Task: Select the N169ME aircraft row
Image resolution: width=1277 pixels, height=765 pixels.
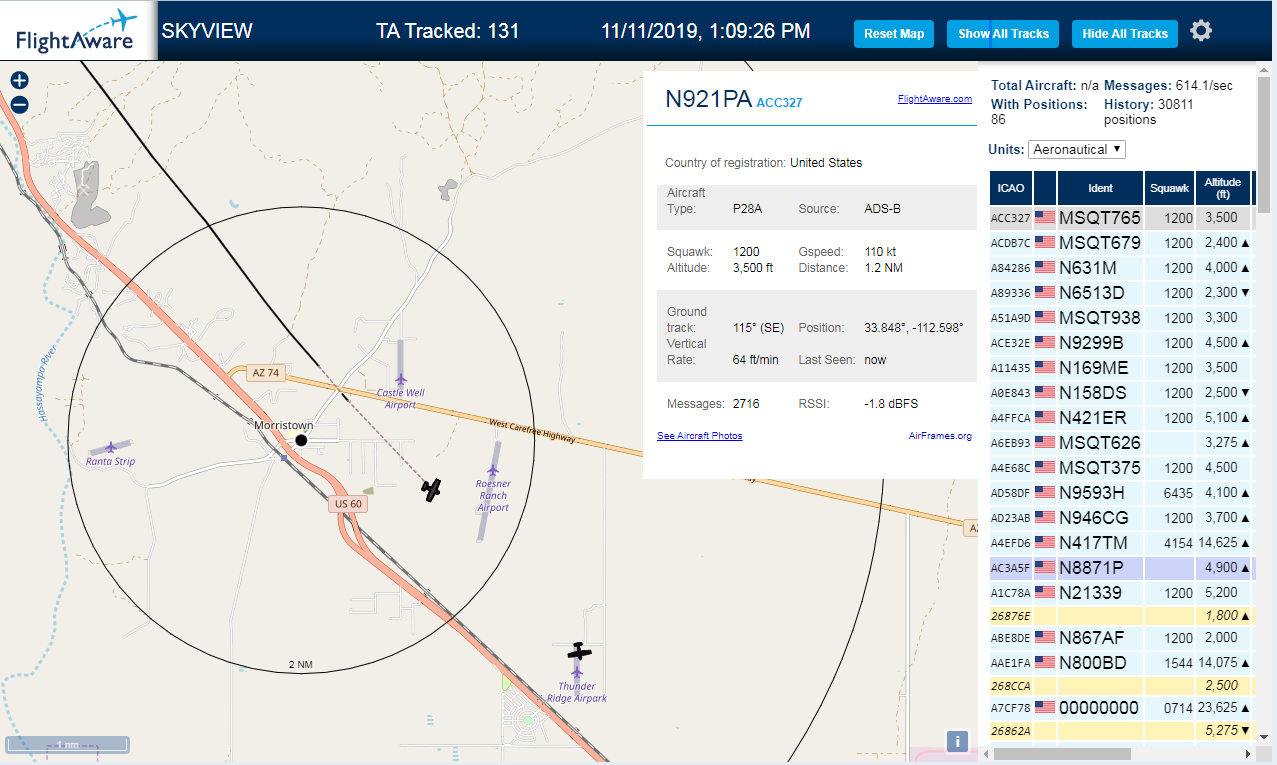Action: (1120, 368)
